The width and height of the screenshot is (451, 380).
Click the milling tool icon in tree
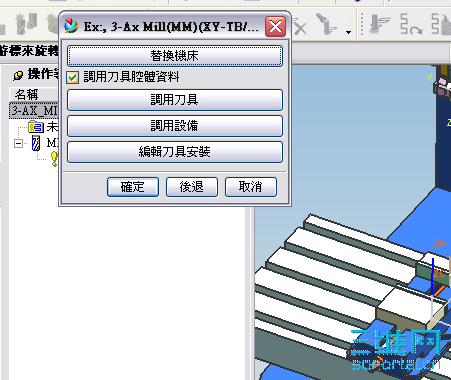(36, 143)
